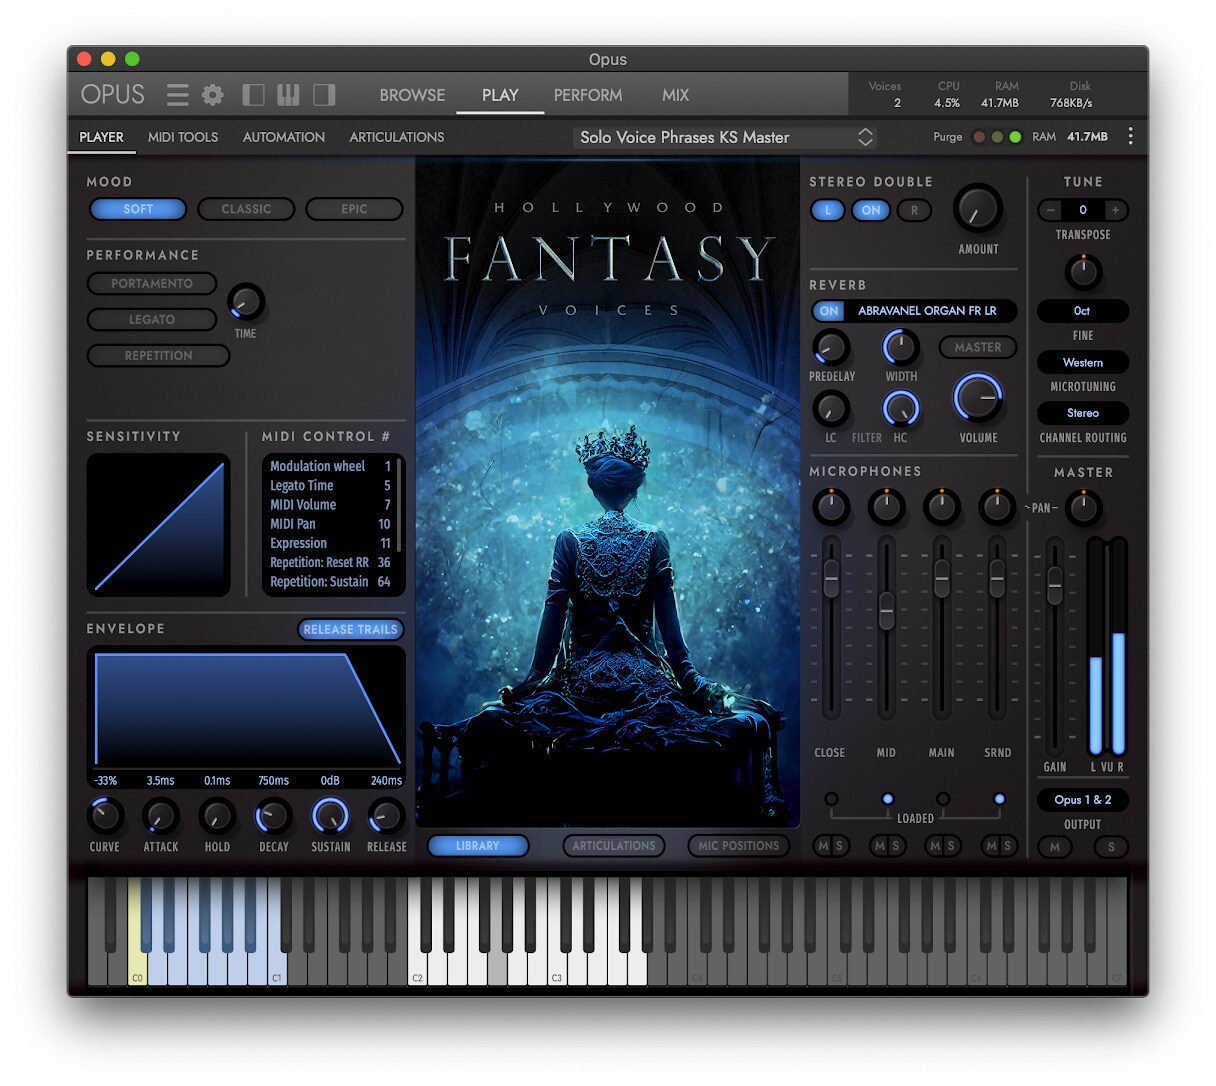The width and height of the screenshot is (1216, 1086).
Task: Enable LEGATO performance mode
Action: pyautogui.click(x=152, y=319)
